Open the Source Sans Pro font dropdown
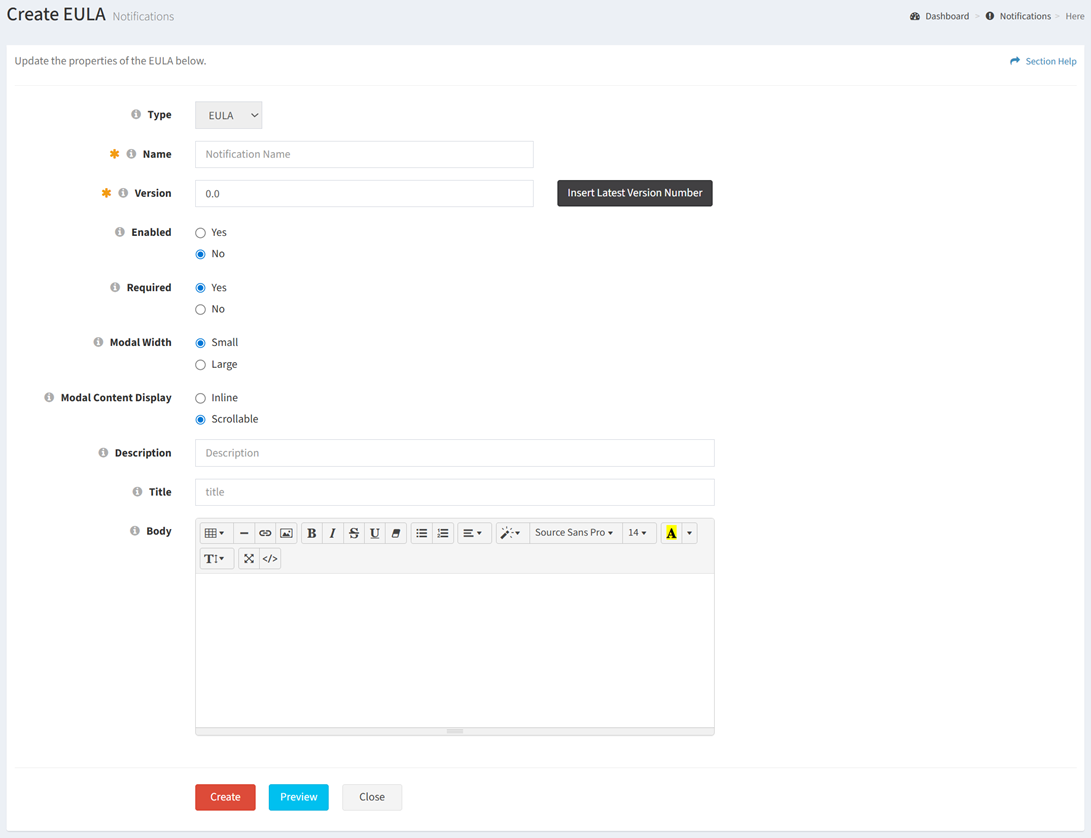1091x838 pixels. tap(574, 533)
